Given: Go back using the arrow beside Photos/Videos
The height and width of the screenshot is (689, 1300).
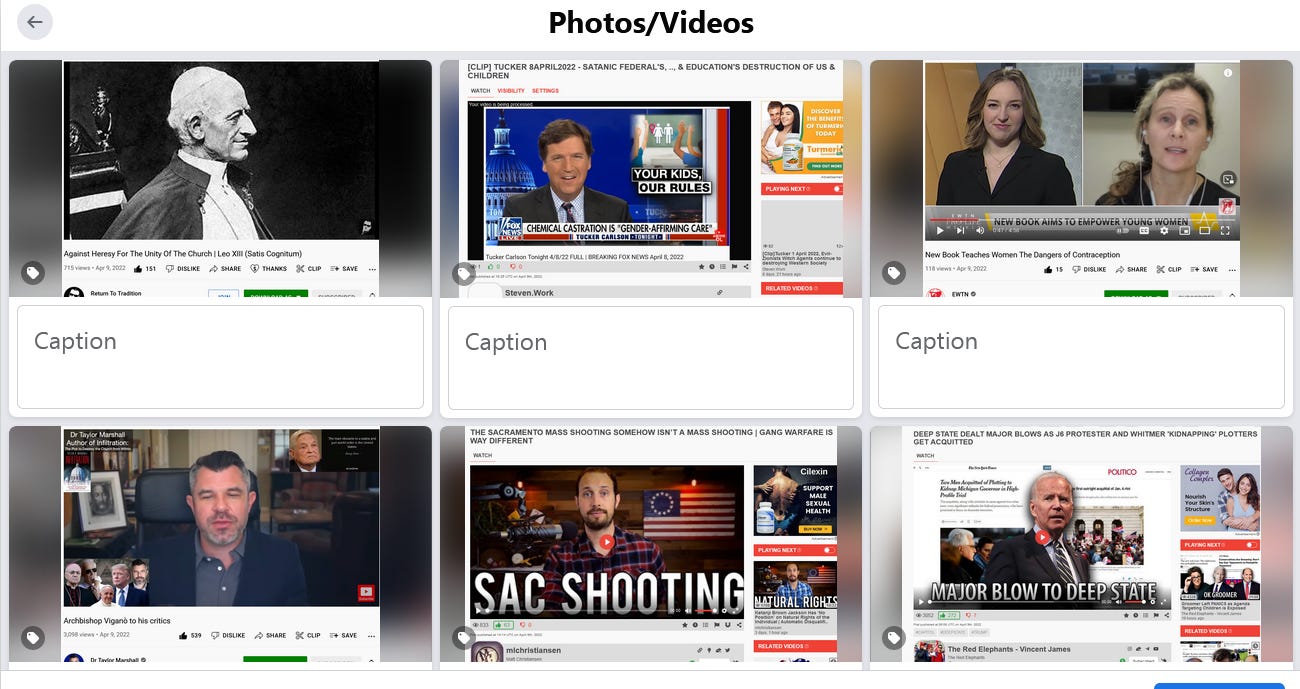Looking at the screenshot, I should tap(35, 22).
